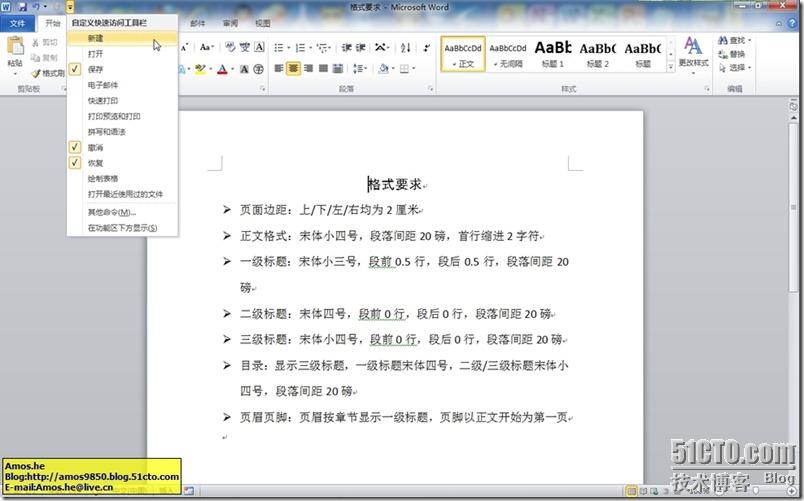Viewport: 804px width, 501px height.
Task: Click the distributed alignment icon
Action: tap(338, 68)
